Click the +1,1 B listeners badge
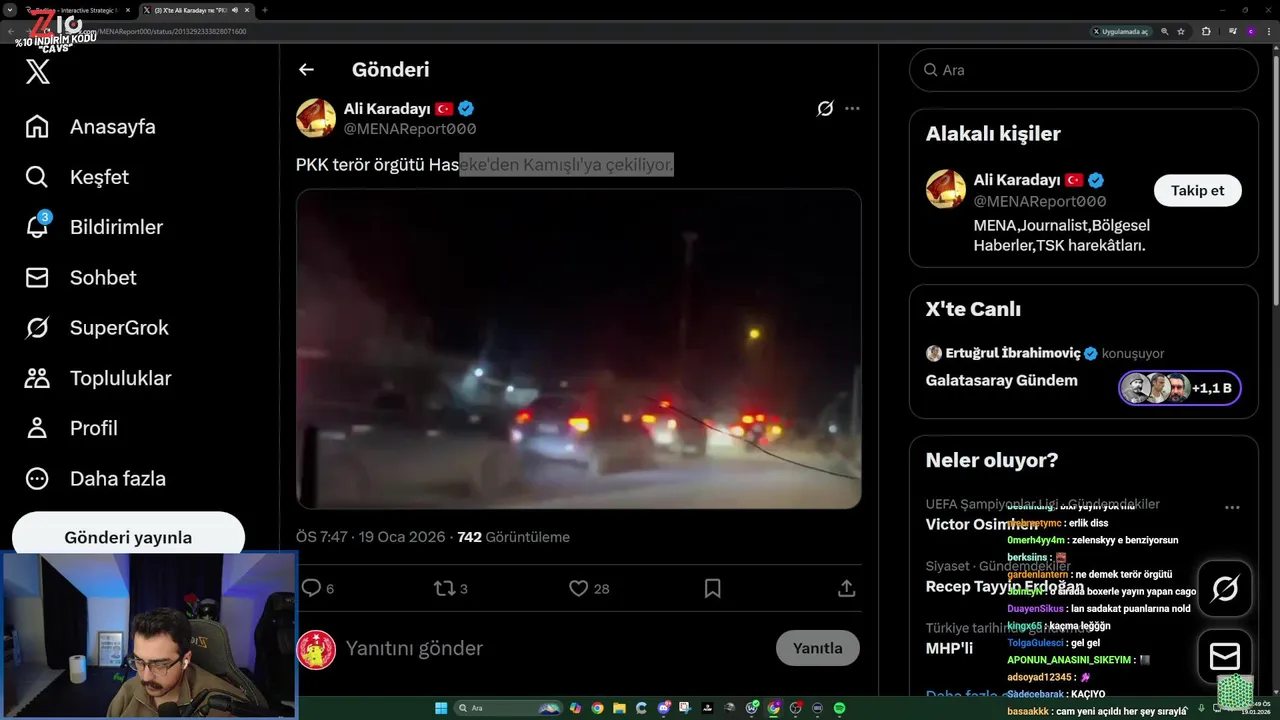The width and height of the screenshot is (1280, 720). 1180,388
